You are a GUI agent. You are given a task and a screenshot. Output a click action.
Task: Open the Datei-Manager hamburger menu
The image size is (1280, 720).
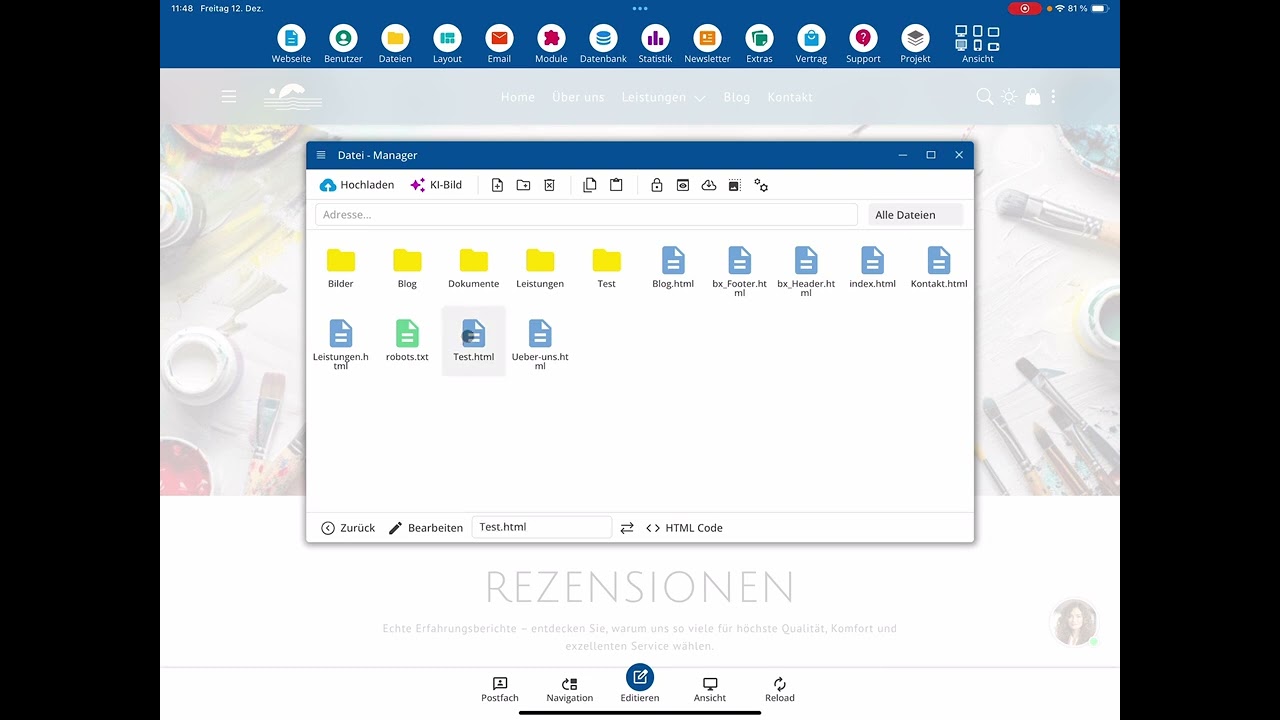point(321,155)
